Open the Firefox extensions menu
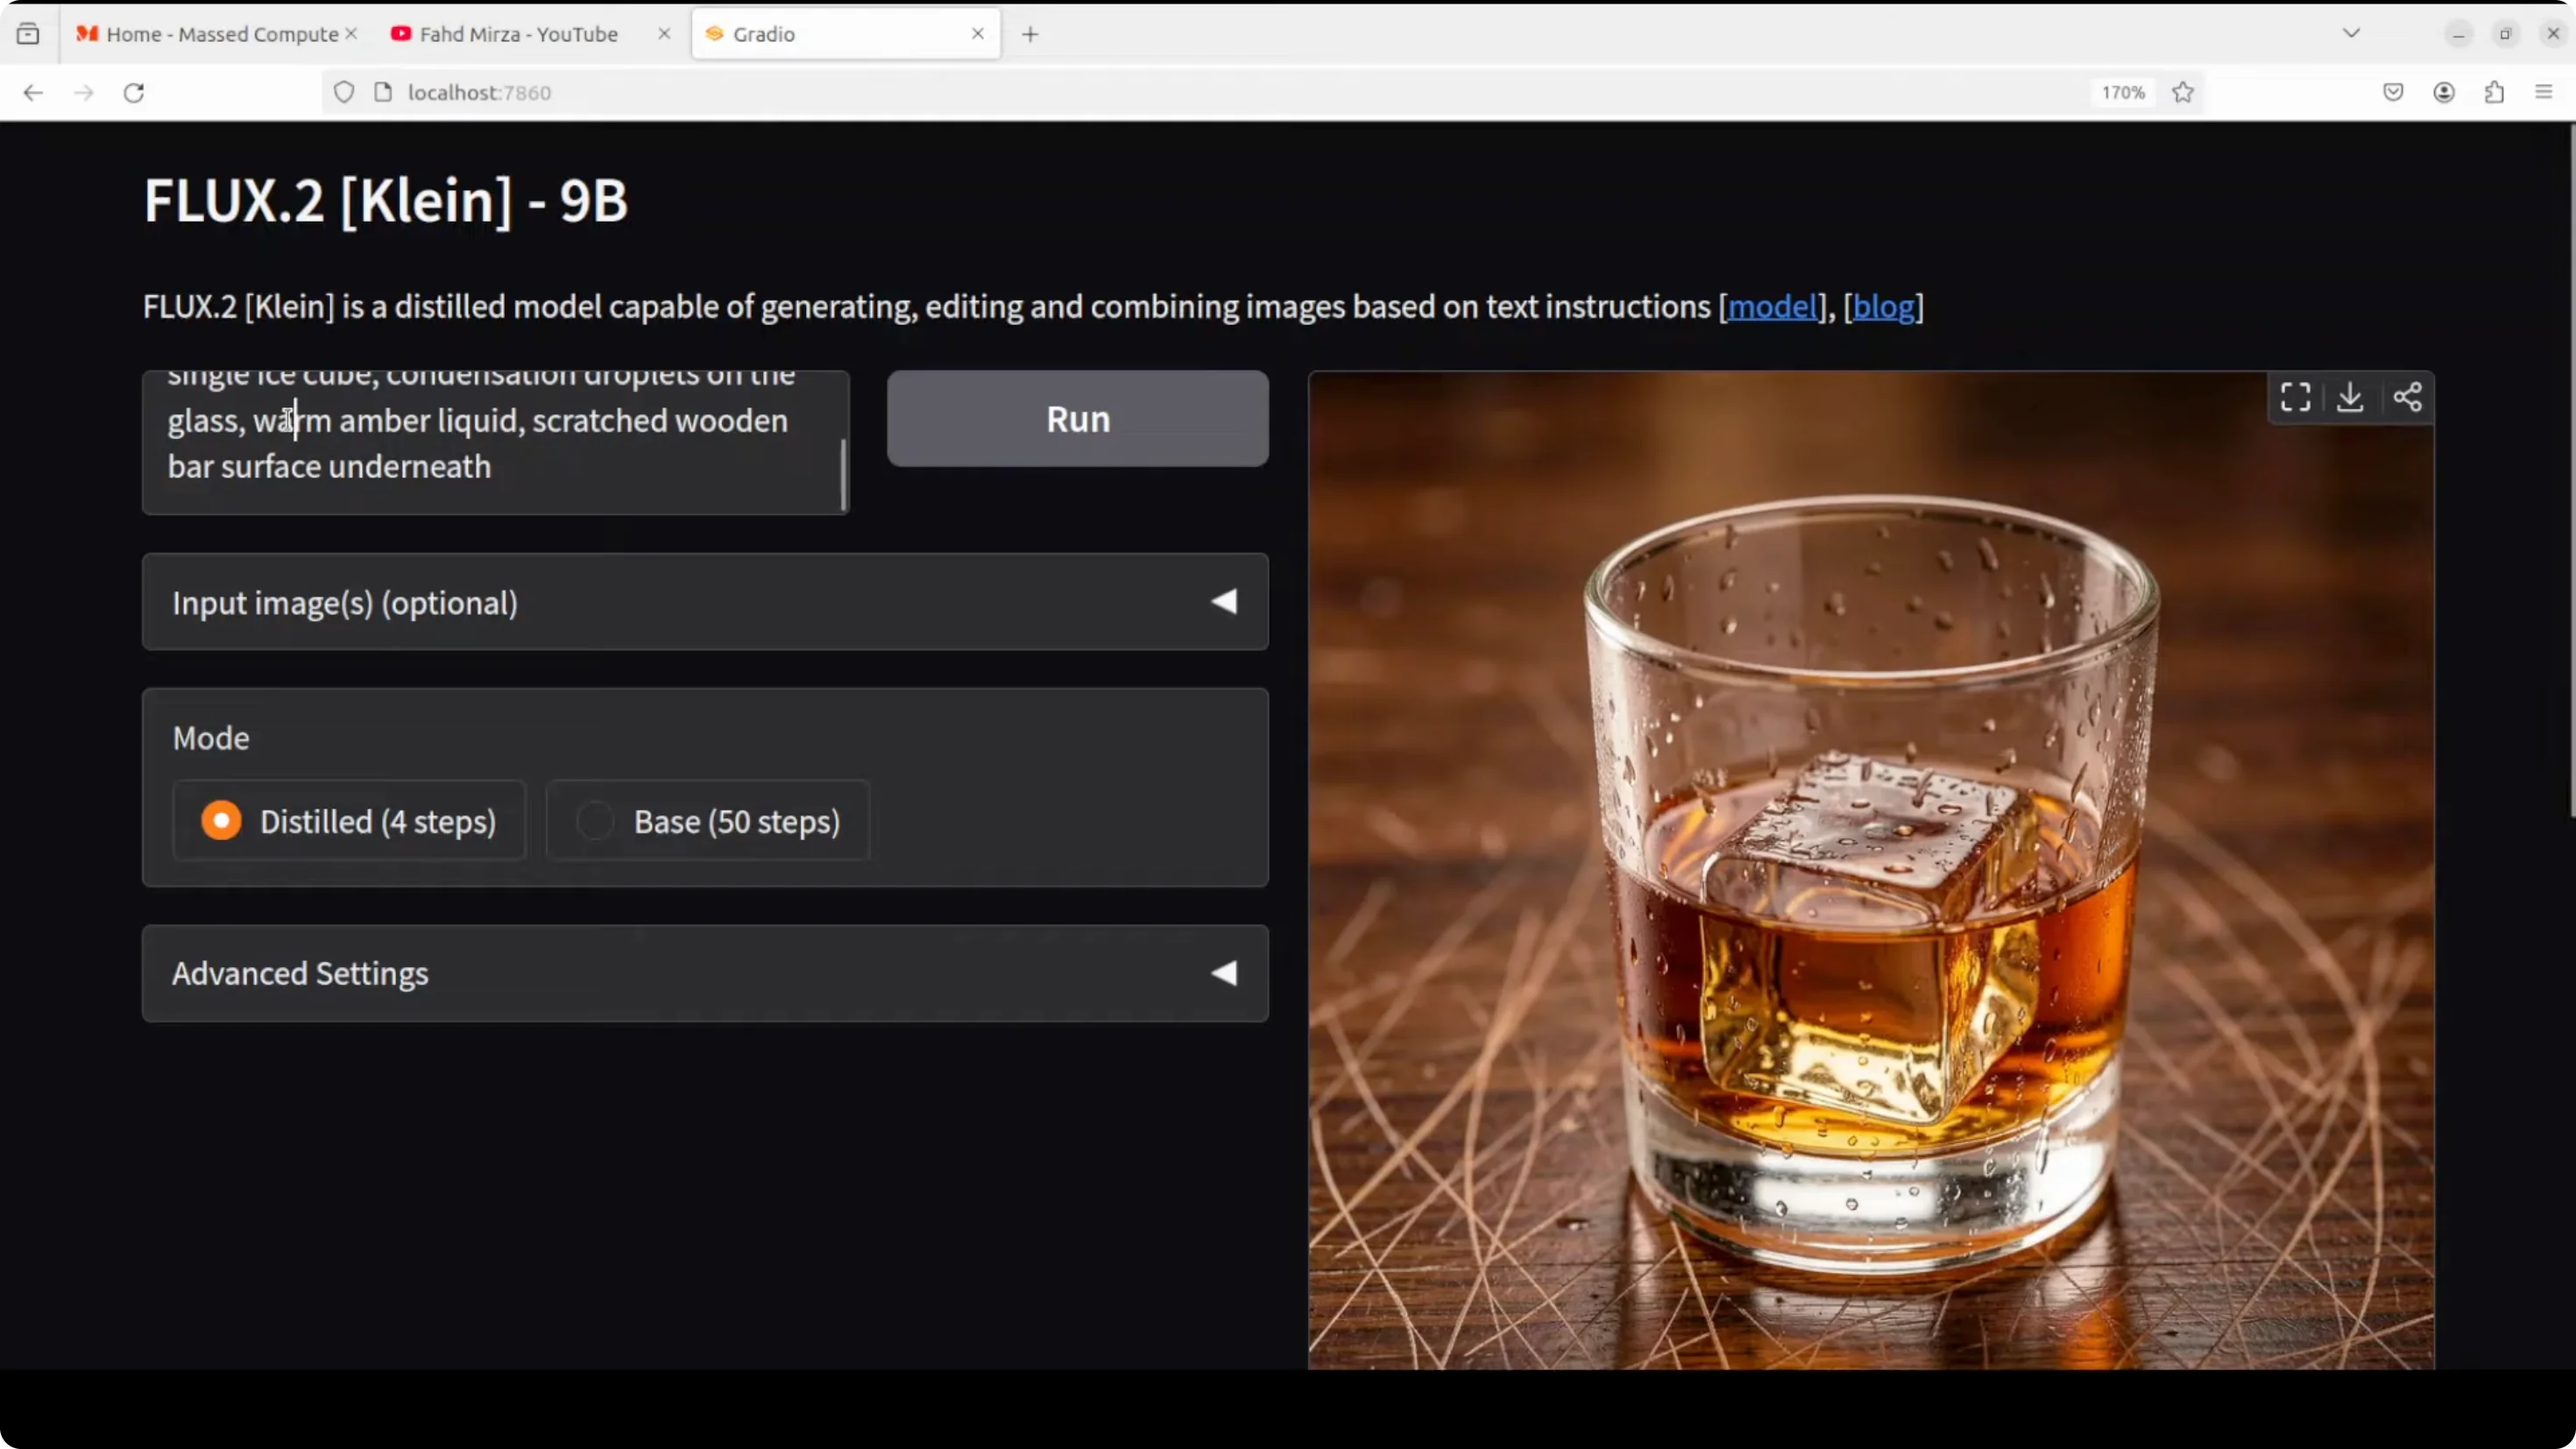 point(2494,92)
